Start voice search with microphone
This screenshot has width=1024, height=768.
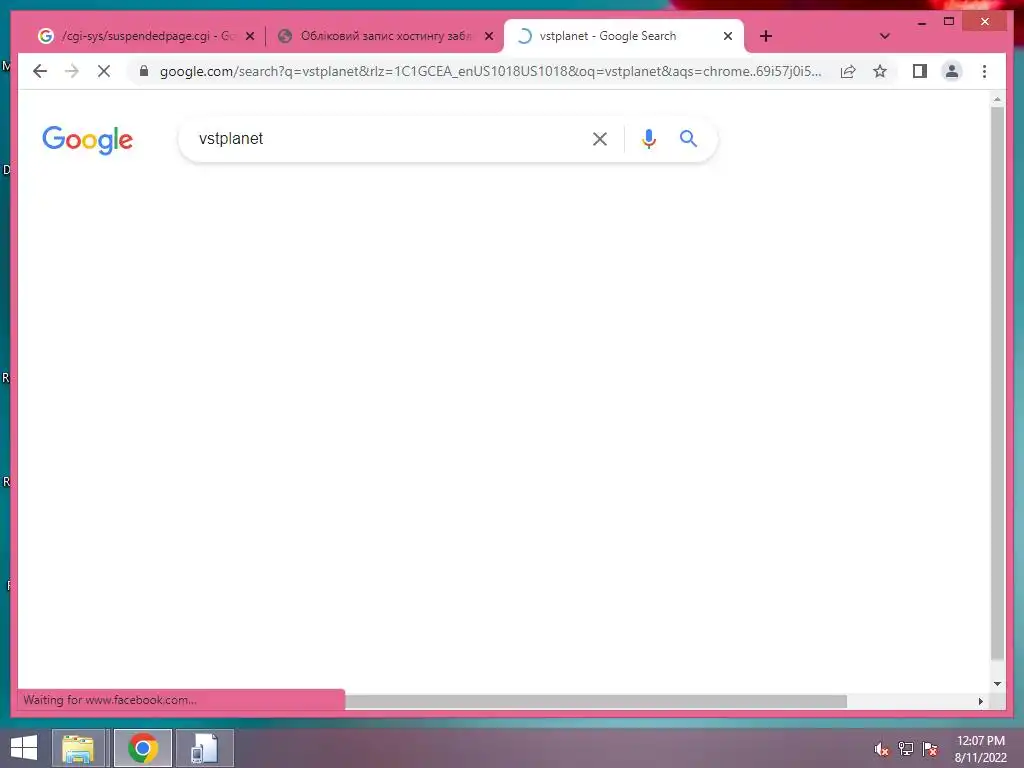[648, 139]
